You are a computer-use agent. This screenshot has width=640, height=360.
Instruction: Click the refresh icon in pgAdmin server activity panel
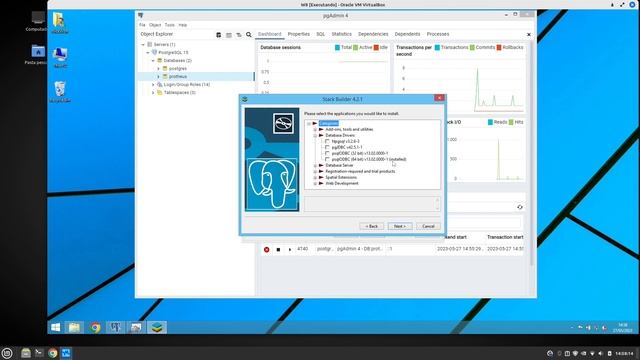click(x=520, y=207)
